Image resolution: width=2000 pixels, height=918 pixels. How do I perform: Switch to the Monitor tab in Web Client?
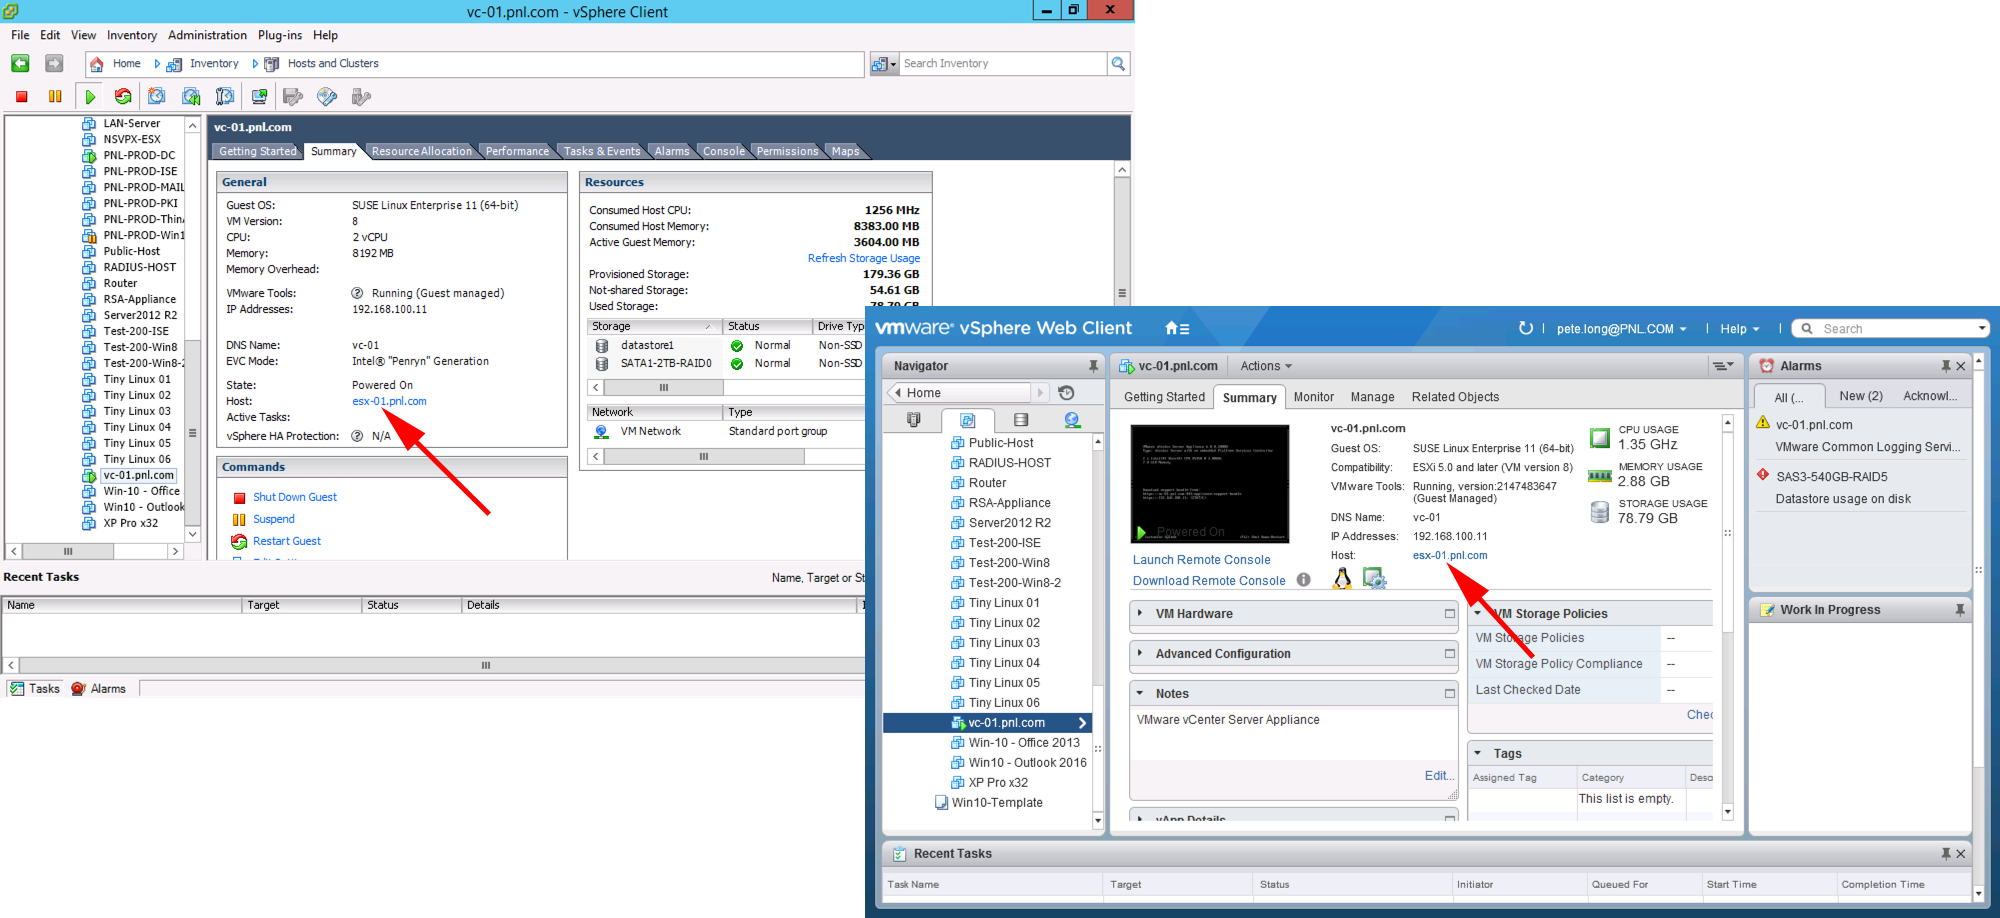[1314, 397]
